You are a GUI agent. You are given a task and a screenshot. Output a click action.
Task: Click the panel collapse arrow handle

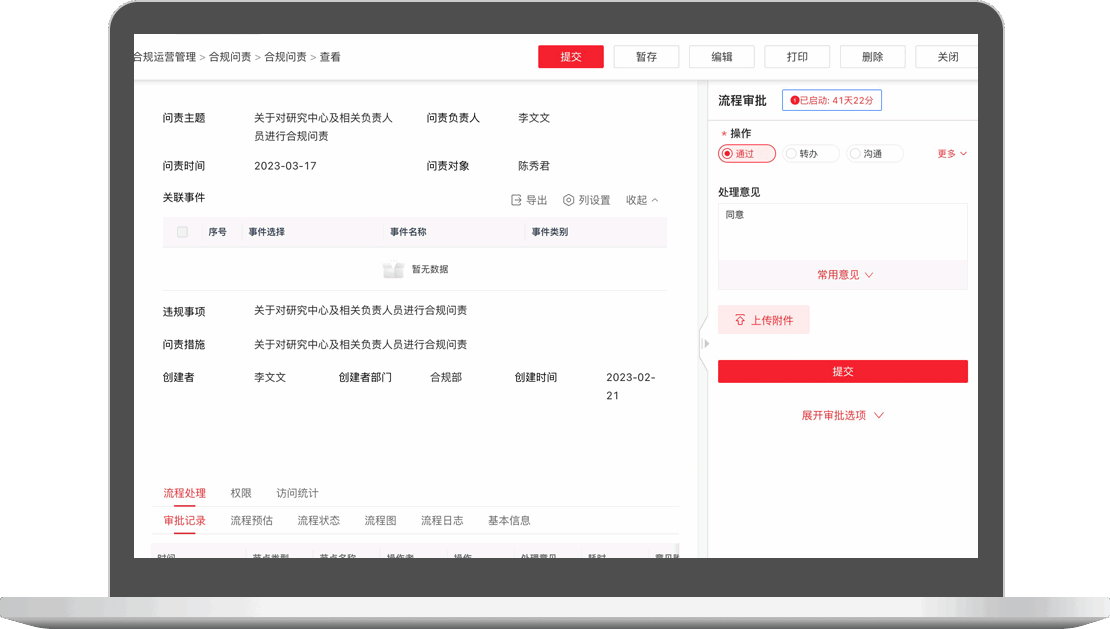tap(706, 344)
